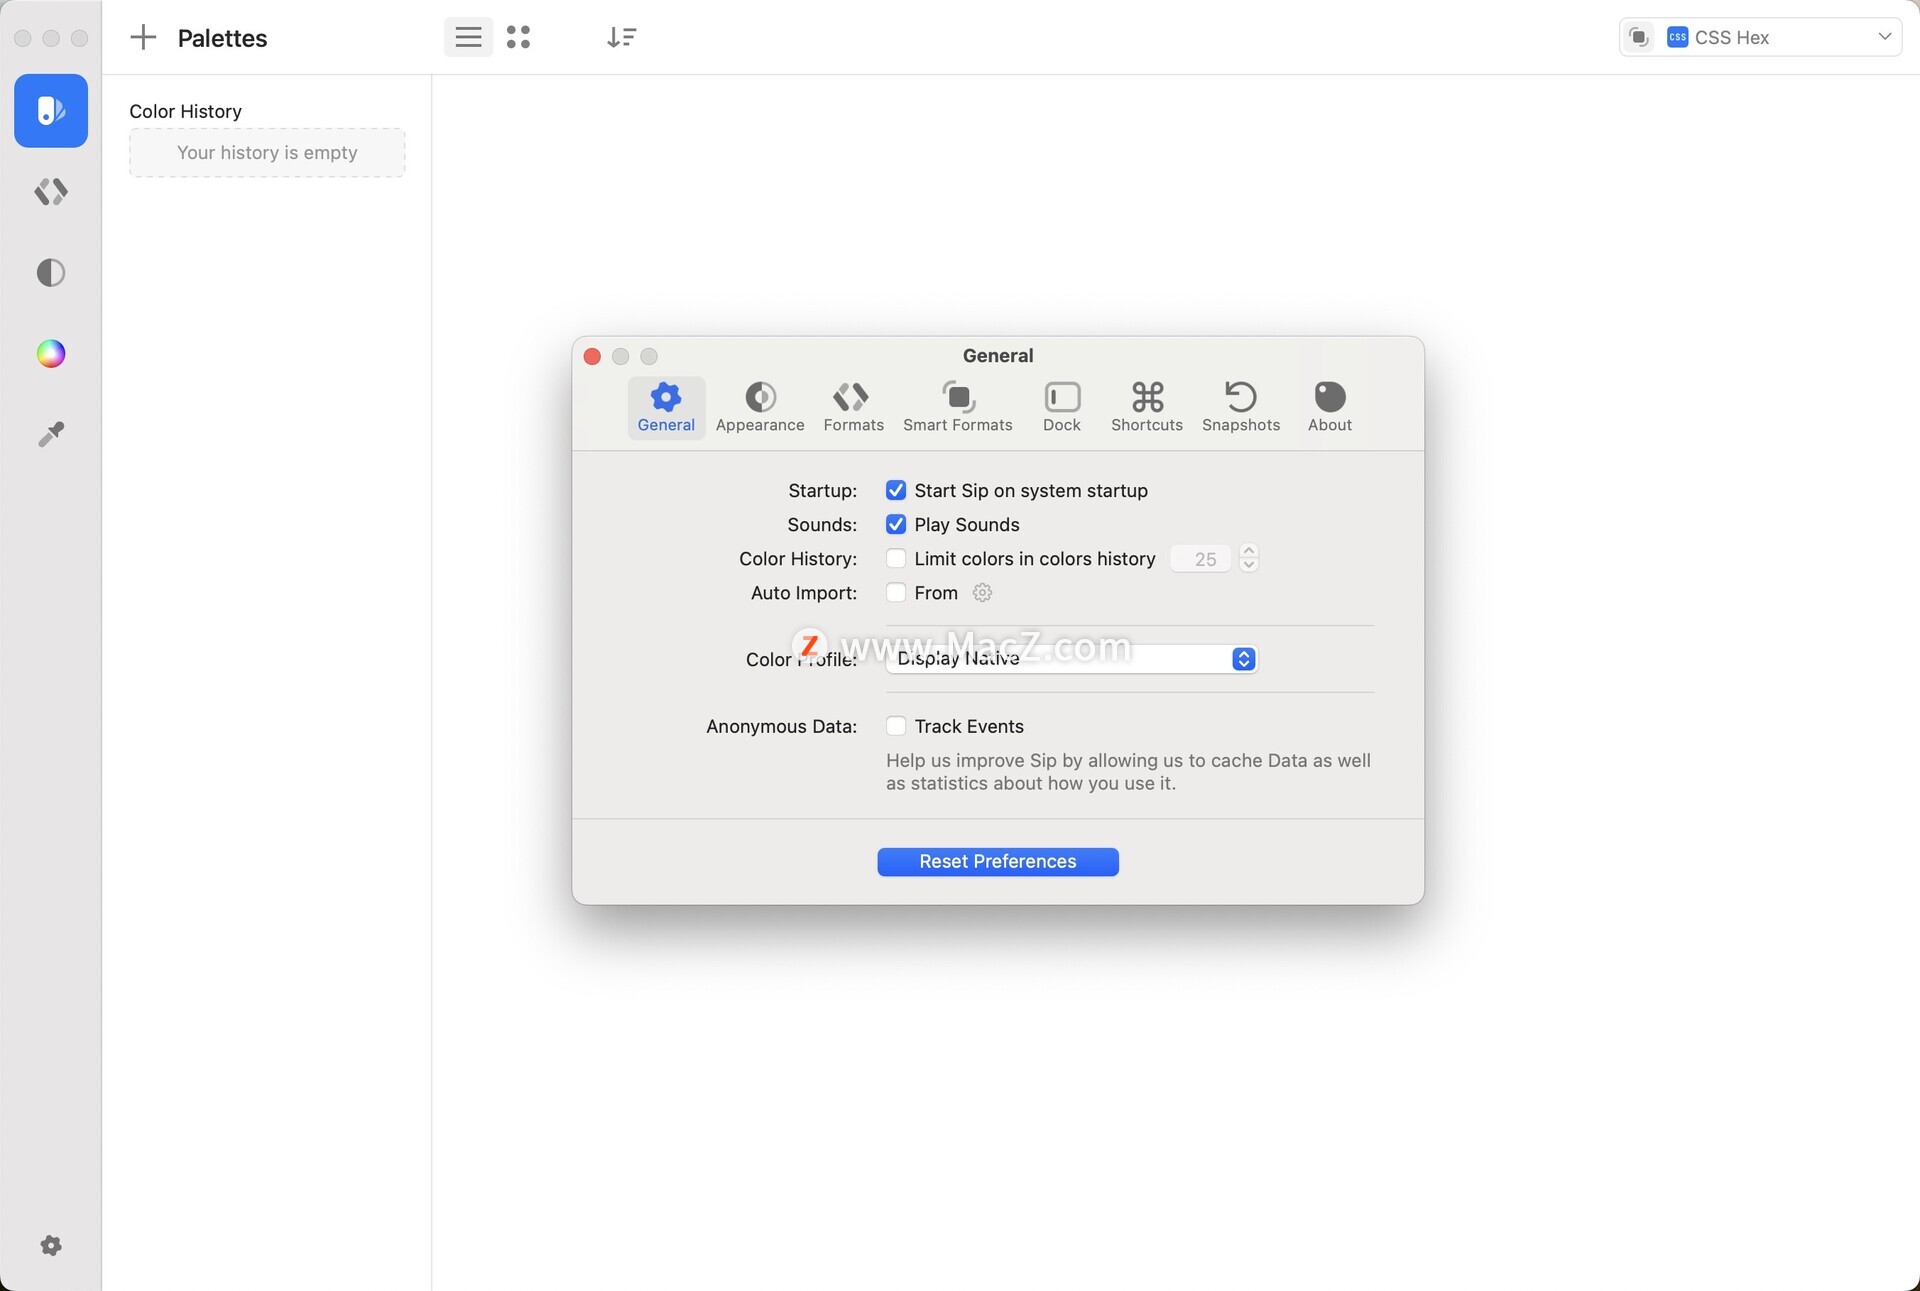Click the copy icon beside CSS Hex
The height and width of the screenshot is (1291, 1920).
(1639, 38)
